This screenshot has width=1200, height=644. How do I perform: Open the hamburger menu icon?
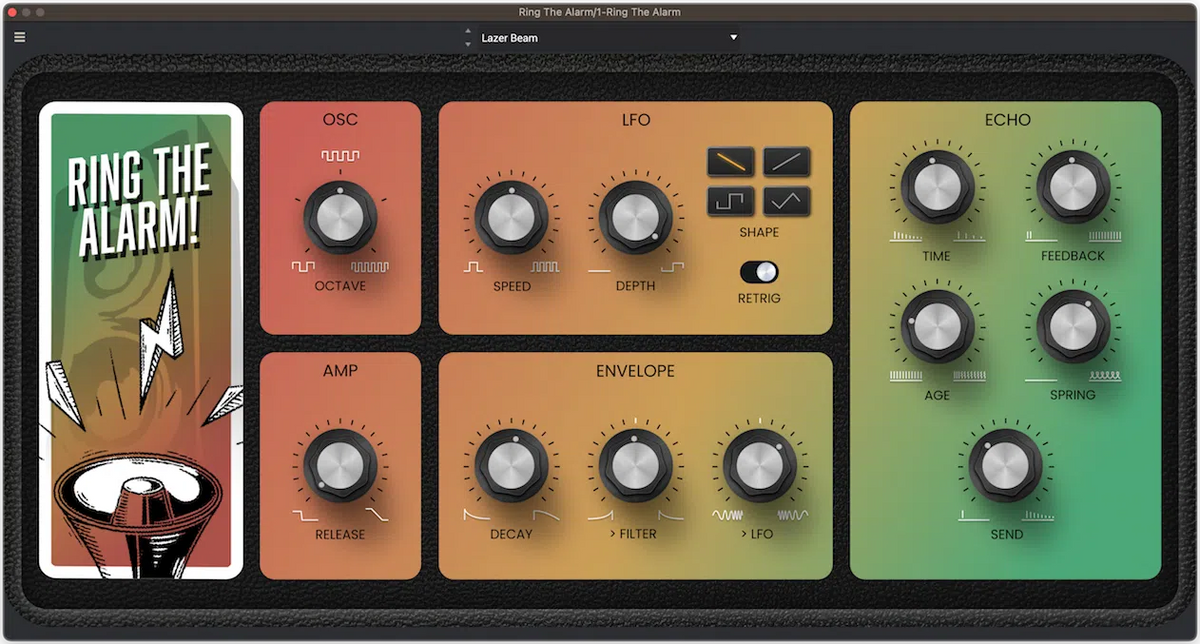pyautogui.click(x=20, y=38)
